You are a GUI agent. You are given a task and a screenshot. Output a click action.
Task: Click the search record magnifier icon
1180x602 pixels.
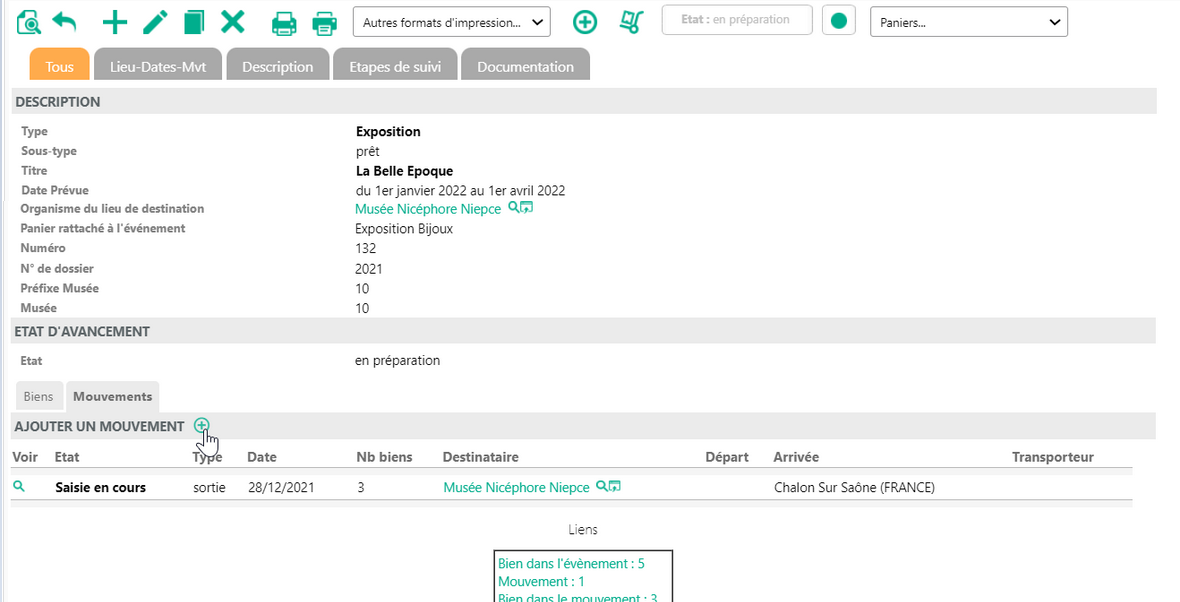tap(29, 22)
